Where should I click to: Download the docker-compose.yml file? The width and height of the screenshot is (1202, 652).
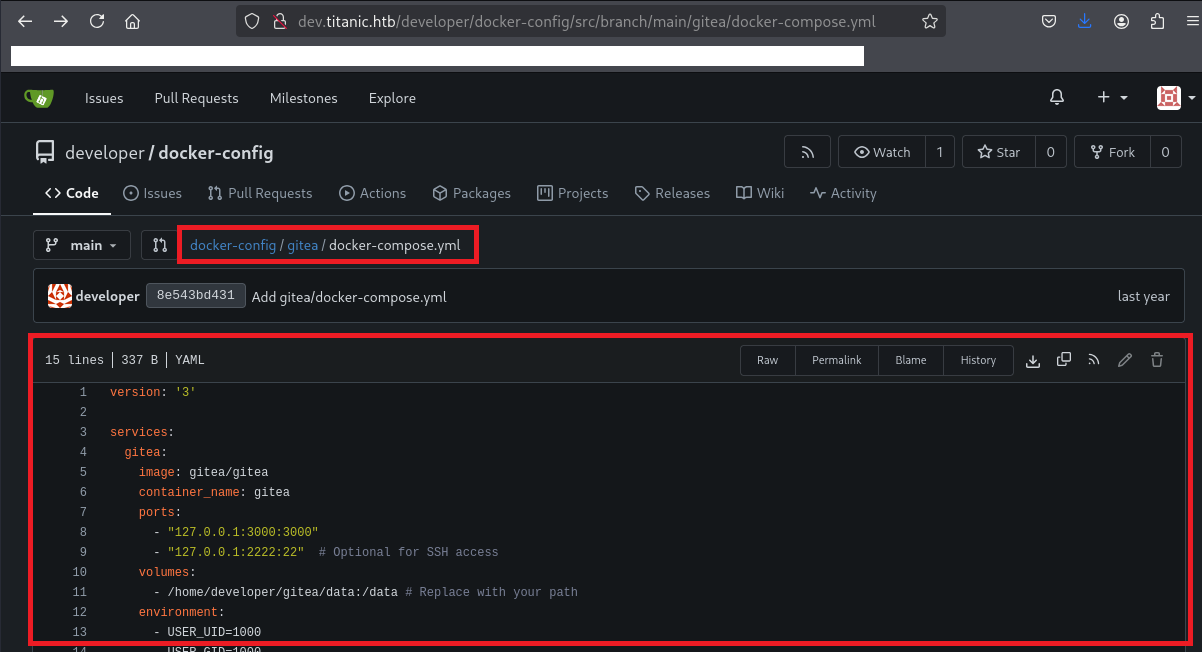click(x=1033, y=360)
